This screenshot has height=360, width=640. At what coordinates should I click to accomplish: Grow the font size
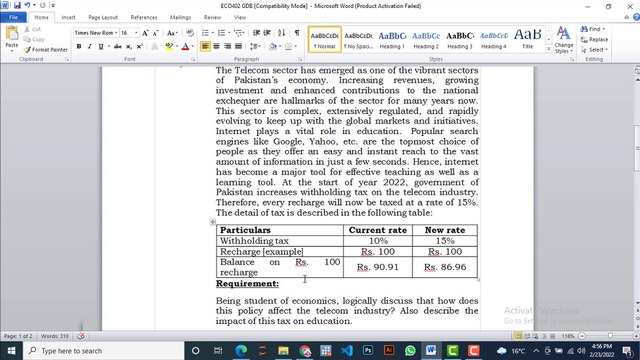coord(145,33)
